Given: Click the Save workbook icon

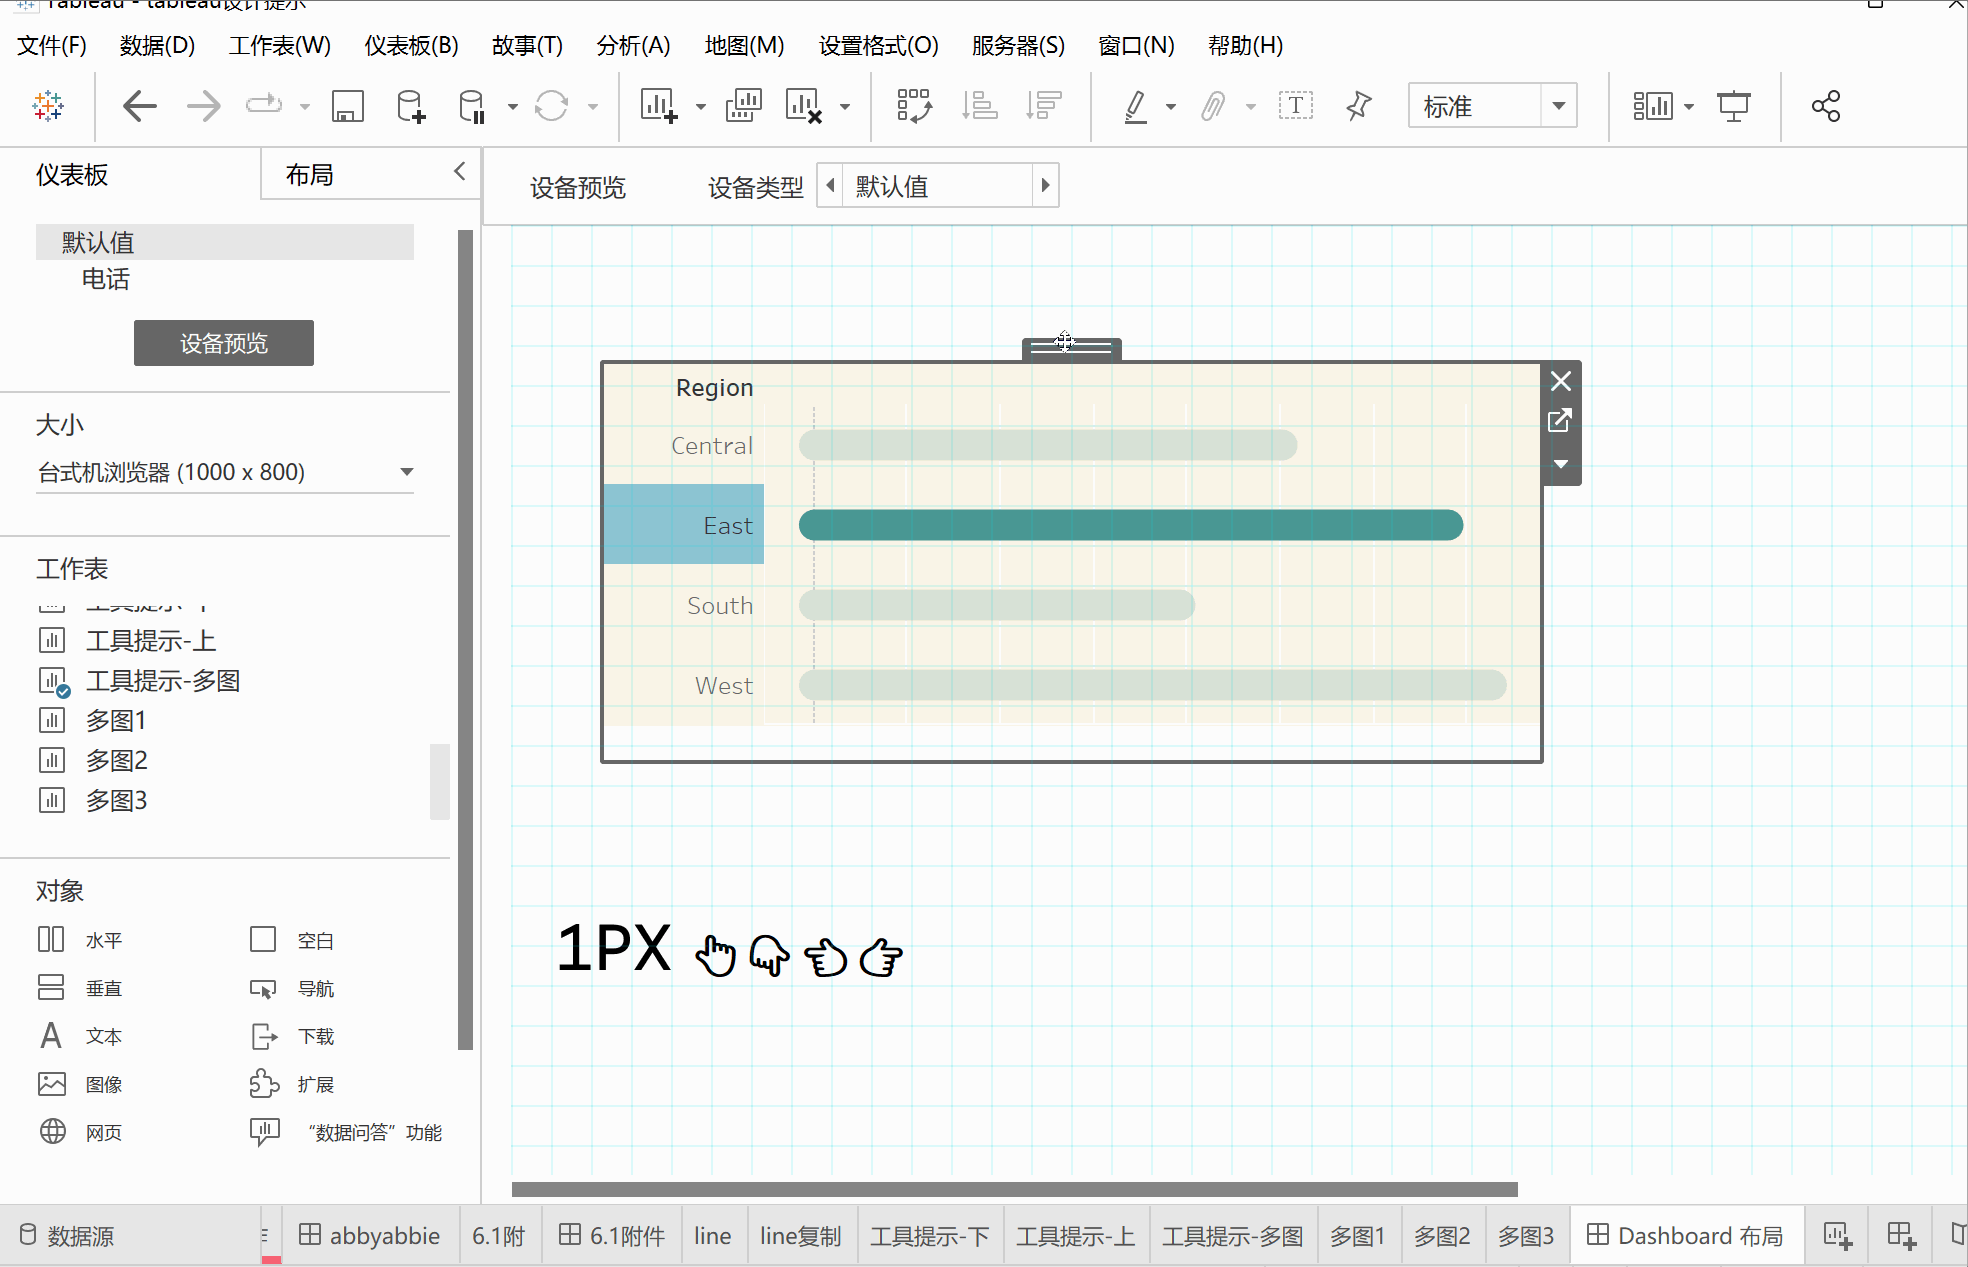Looking at the screenshot, I should point(347,106).
